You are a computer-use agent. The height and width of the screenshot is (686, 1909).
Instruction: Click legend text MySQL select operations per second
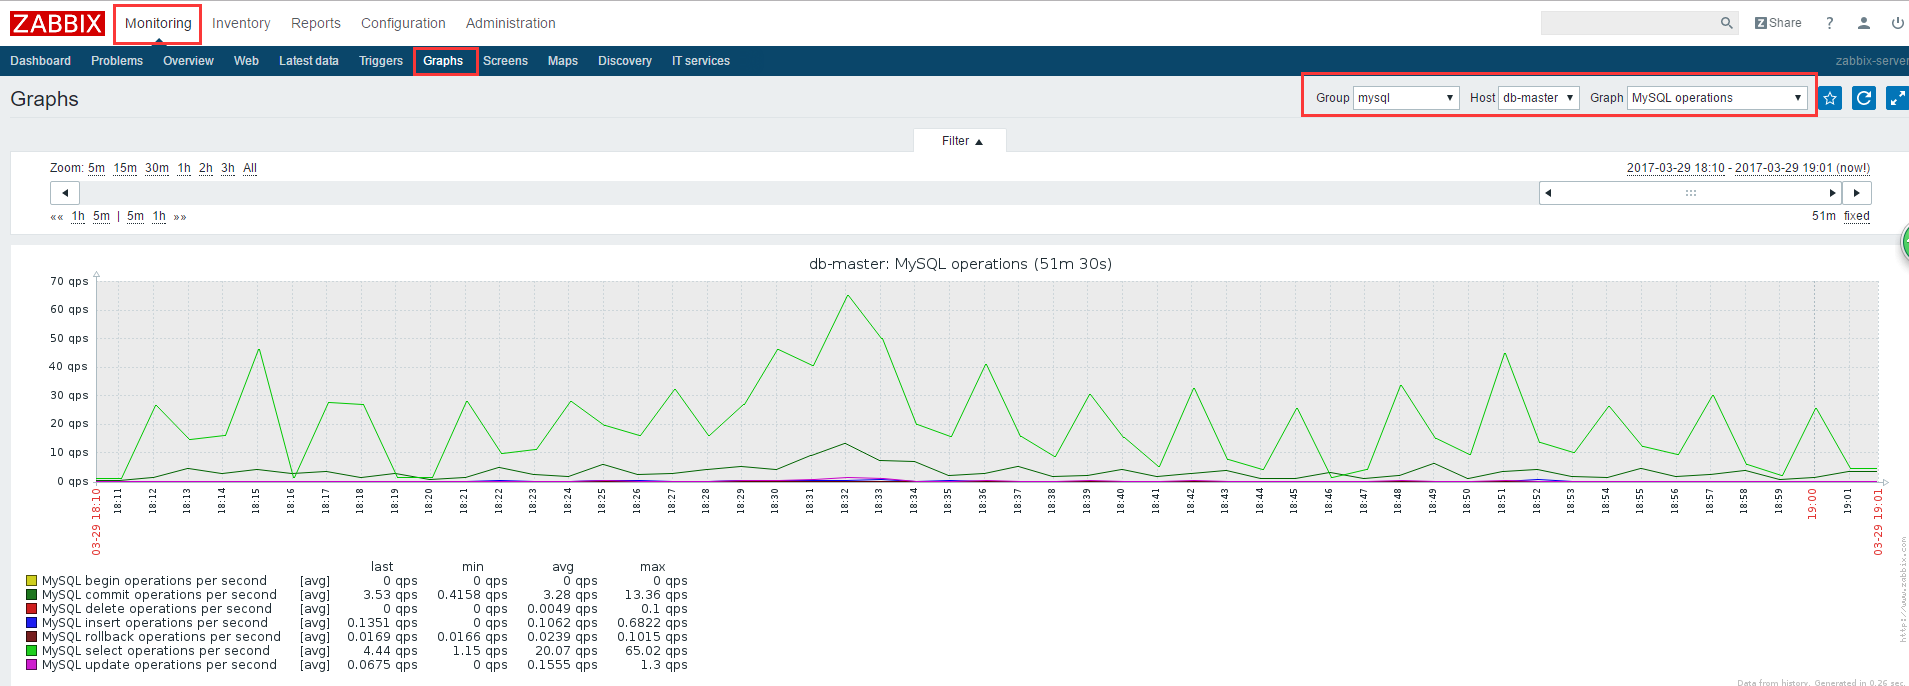[x=156, y=651]
